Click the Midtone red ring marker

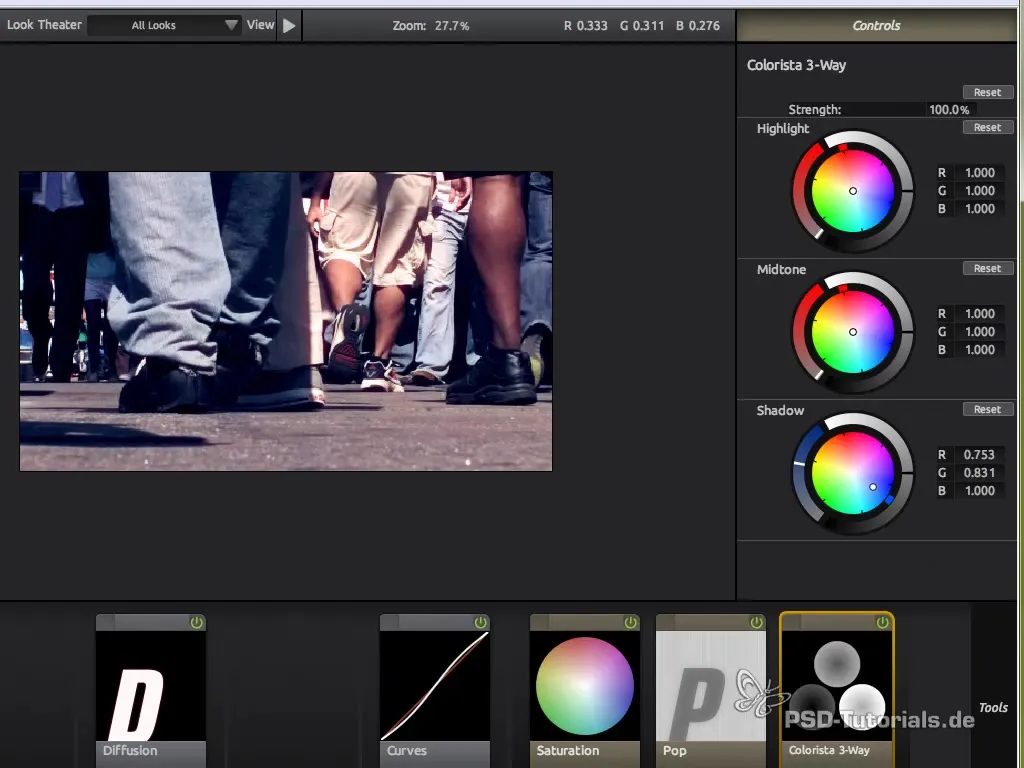(842, 289)
